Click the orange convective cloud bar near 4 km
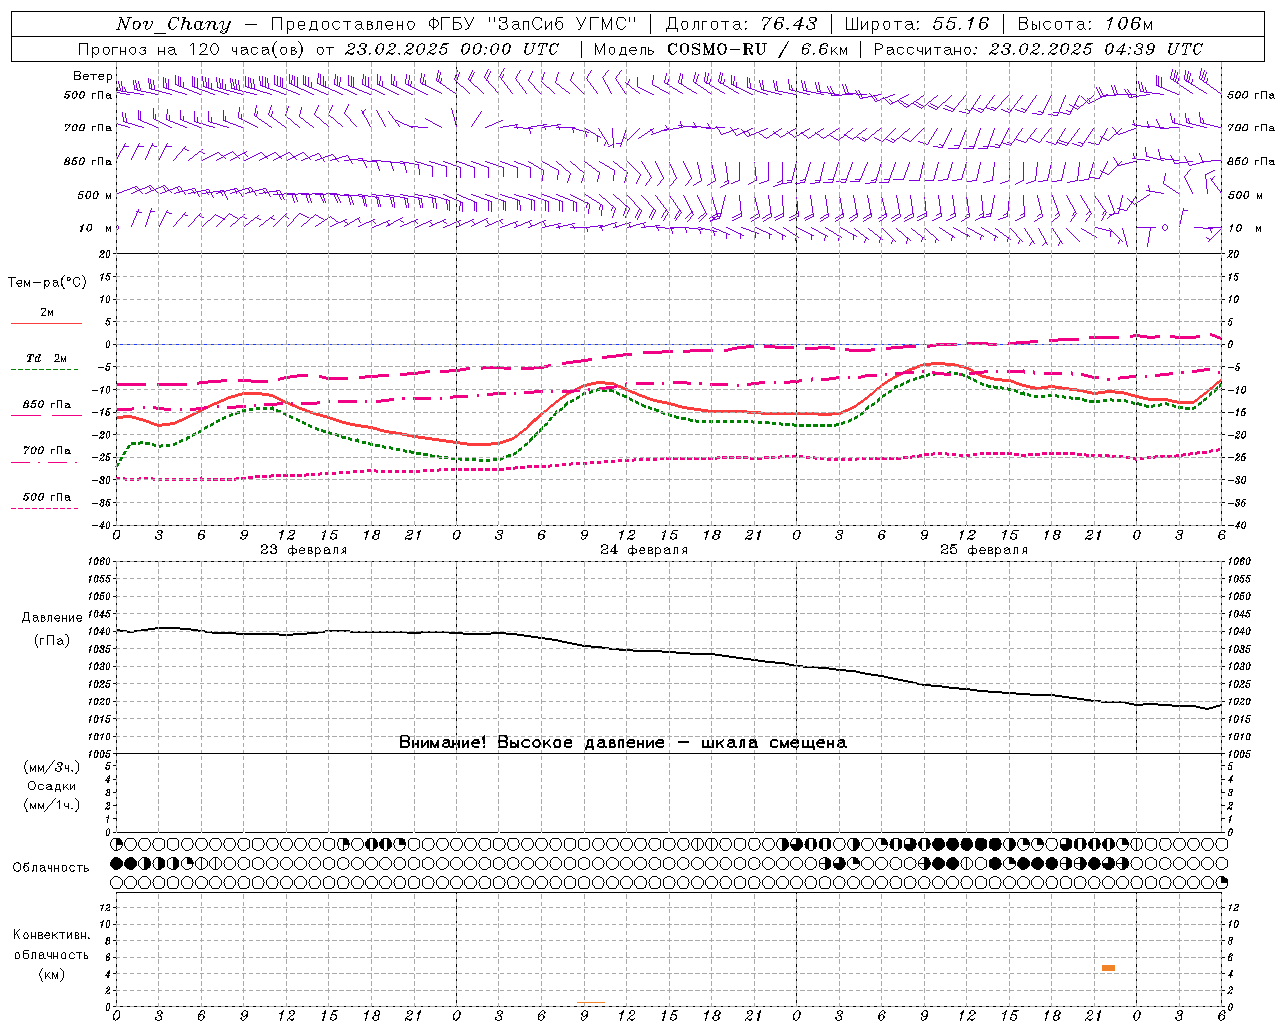Viewport: 1280px width, 1024px height. tap(1108, 968)
